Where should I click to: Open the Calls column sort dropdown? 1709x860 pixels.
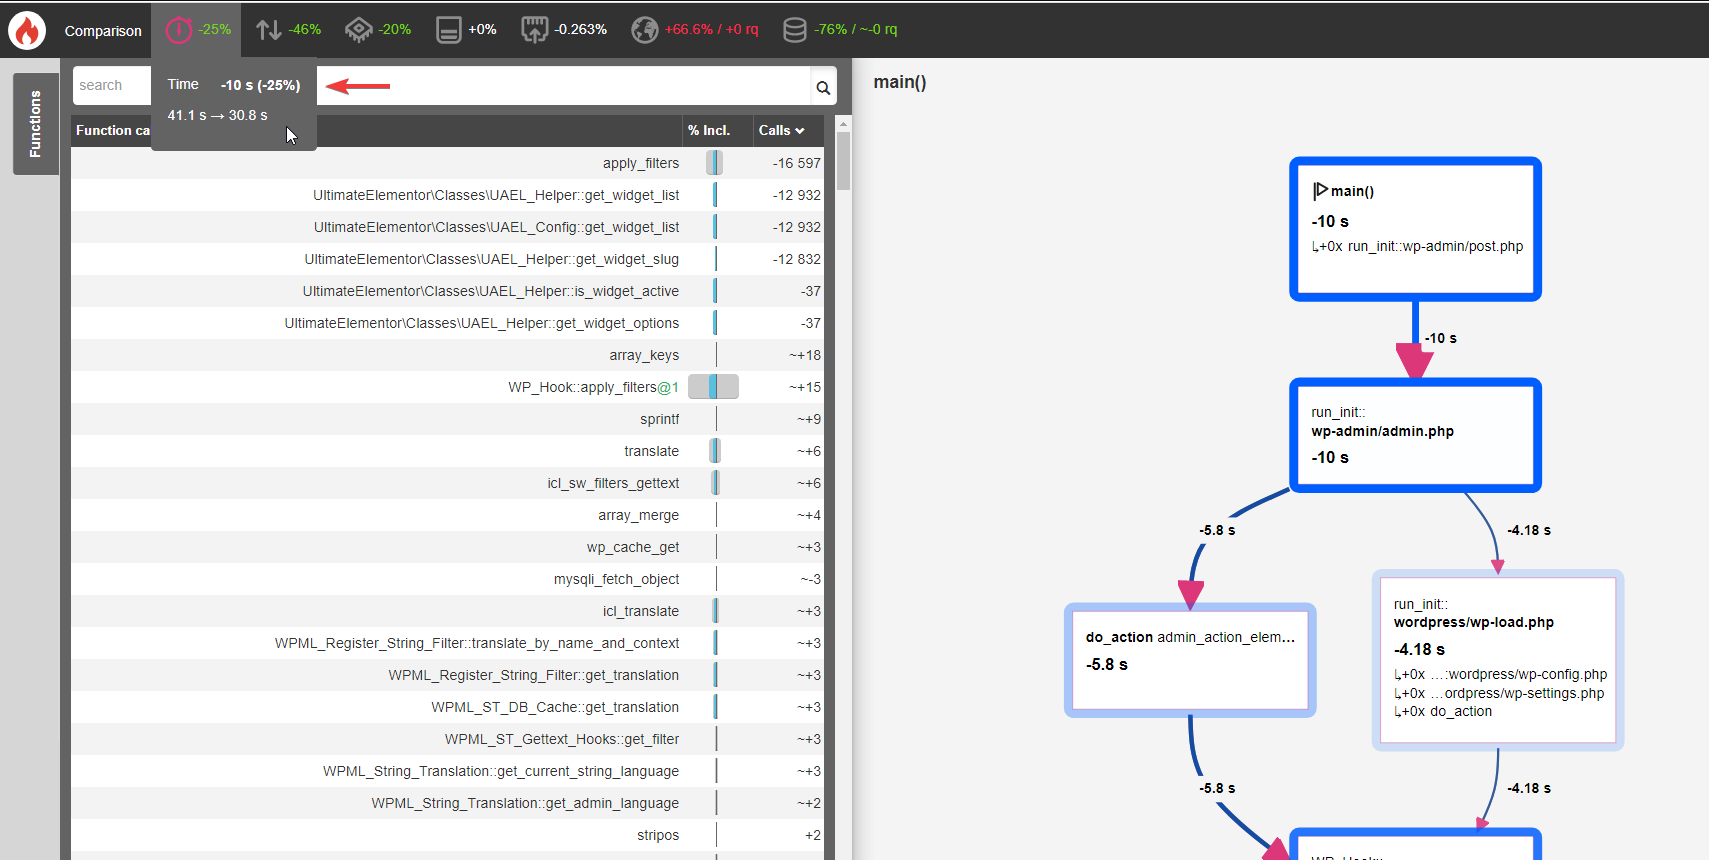click(781, 131)
